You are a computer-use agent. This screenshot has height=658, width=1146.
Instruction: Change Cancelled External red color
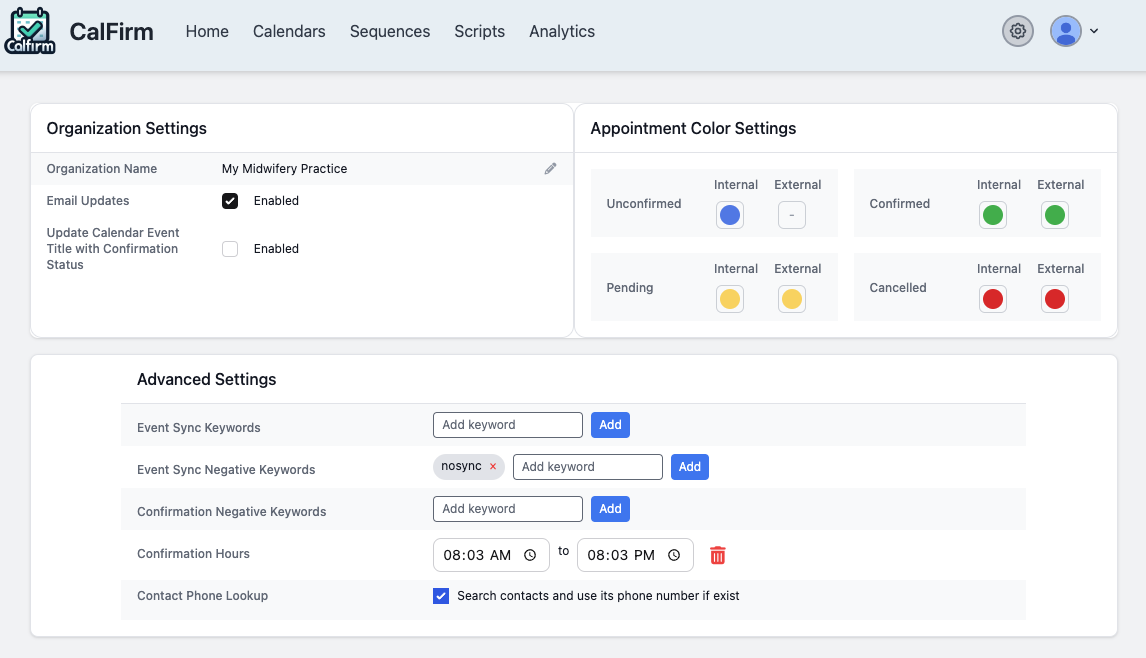click(x=1055, y=299)
